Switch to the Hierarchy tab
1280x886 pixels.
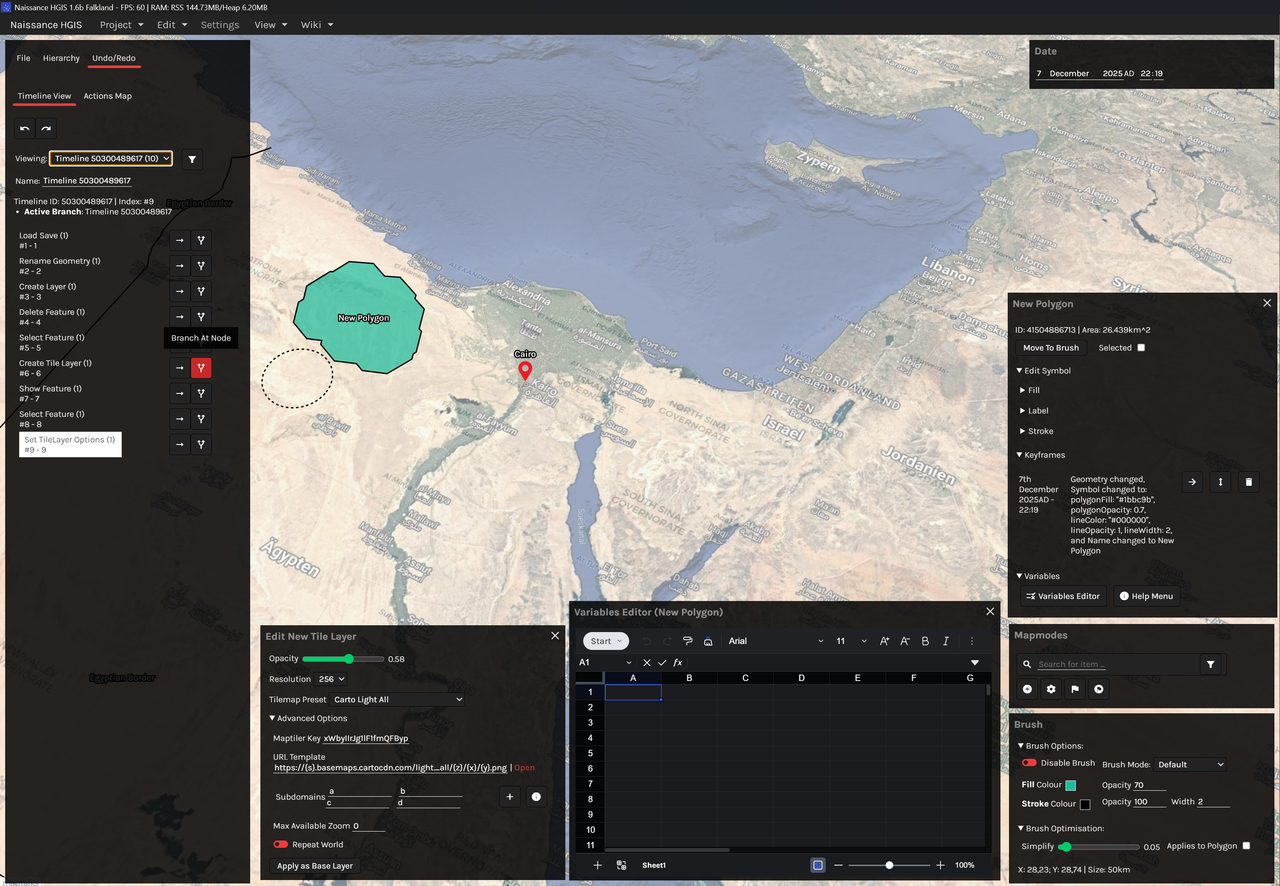(61, 58)
